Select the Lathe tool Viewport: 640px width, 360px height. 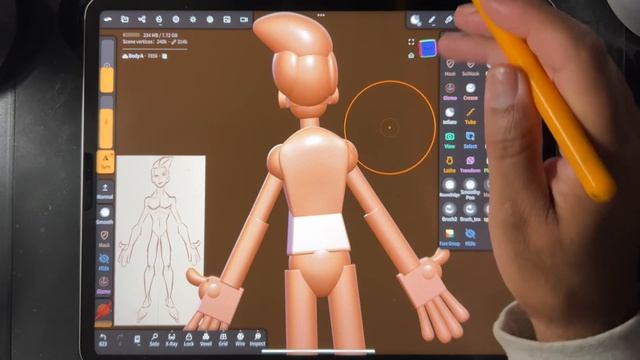[x=450, y=164]
